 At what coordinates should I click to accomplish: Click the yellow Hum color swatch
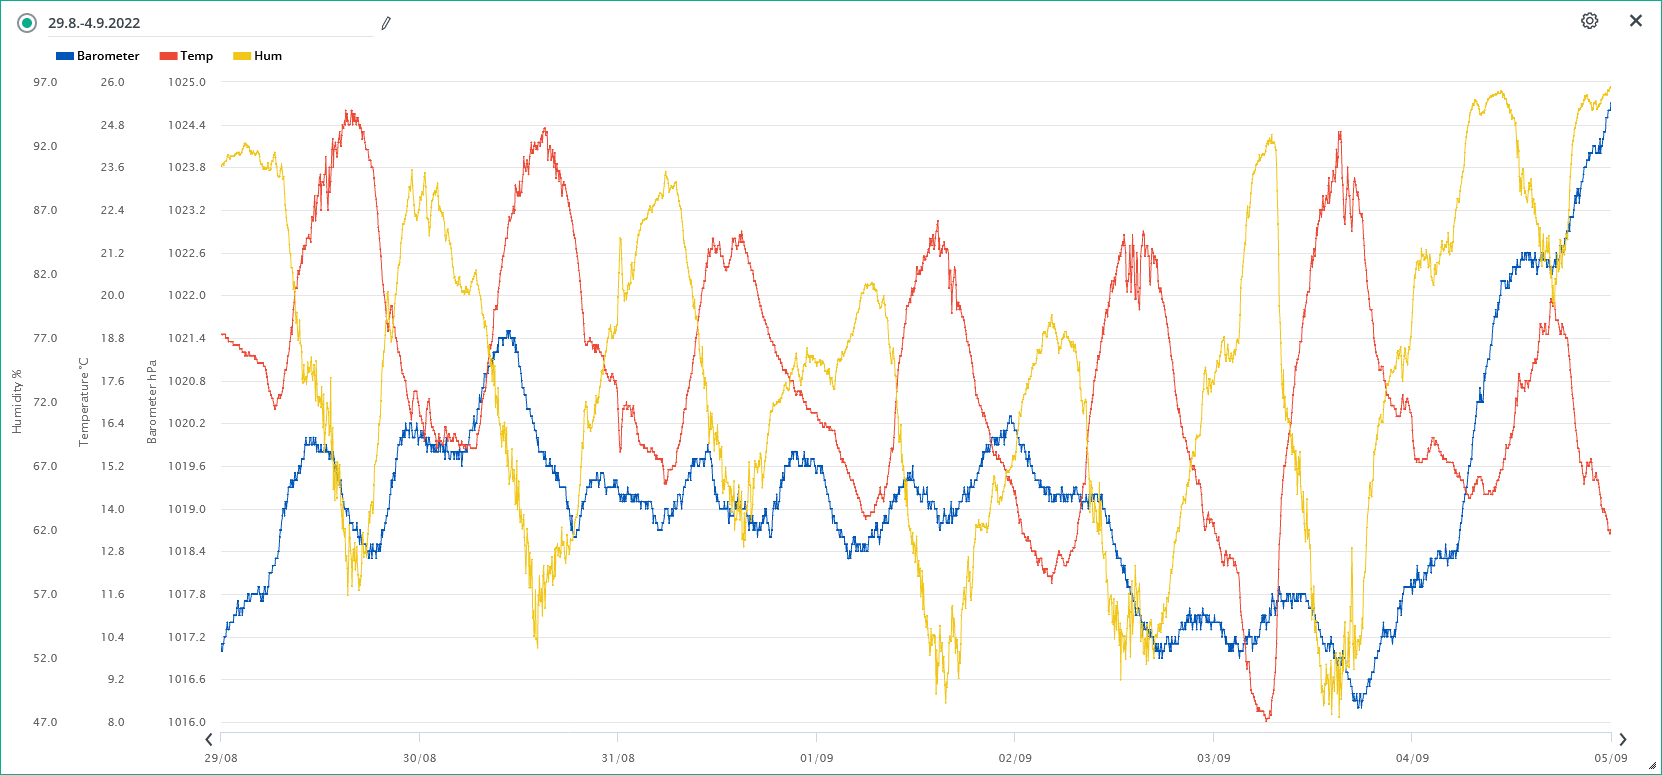coord(242,56)
